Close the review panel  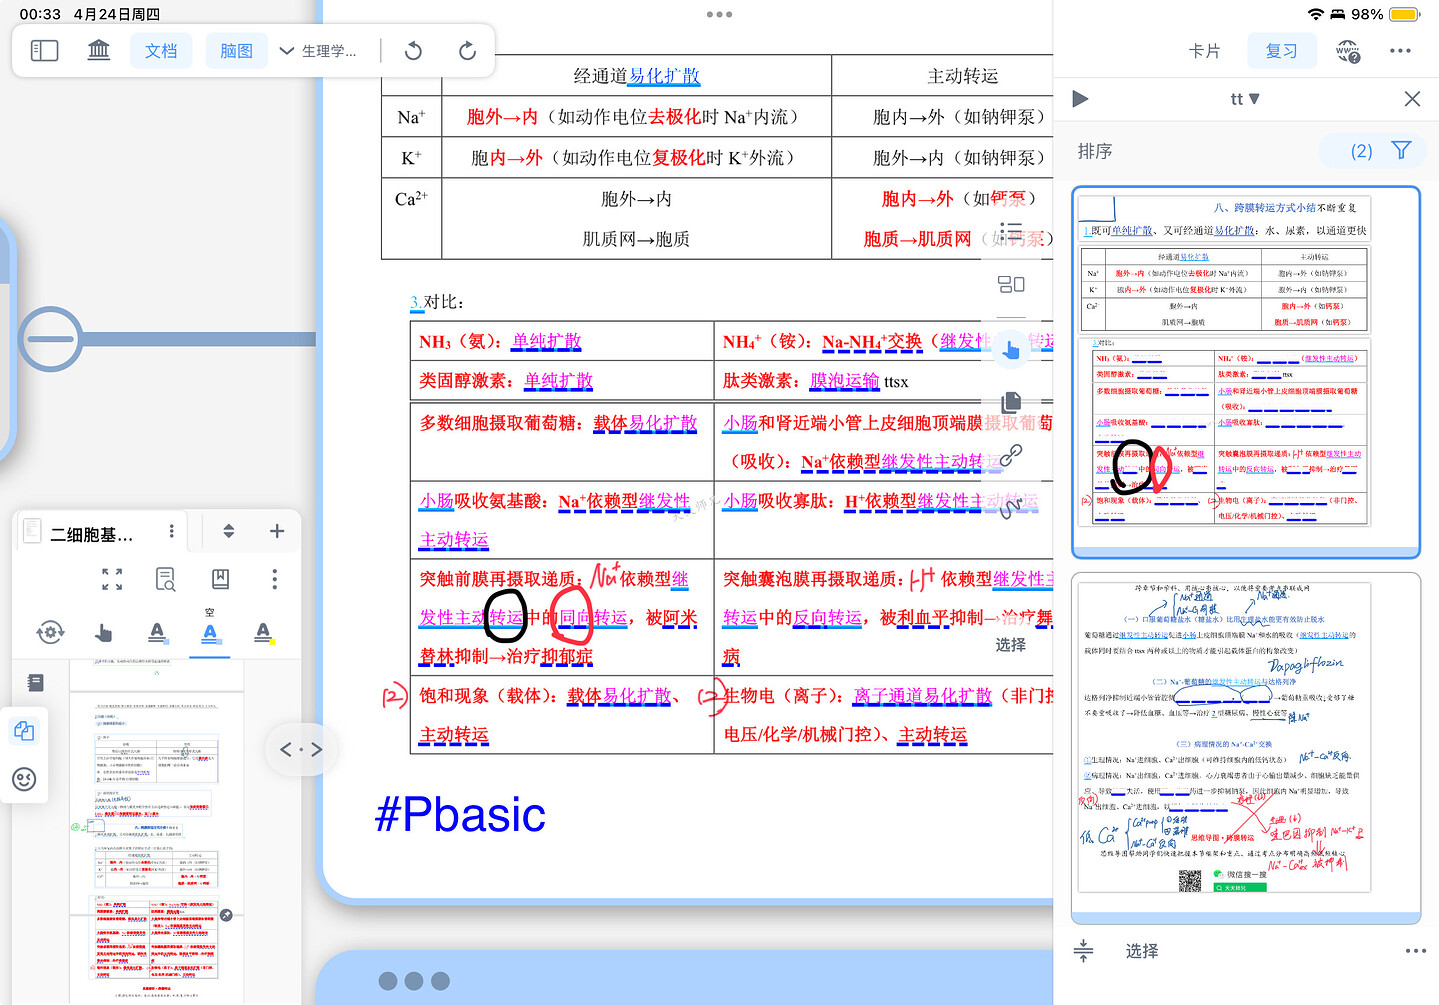1412,99
